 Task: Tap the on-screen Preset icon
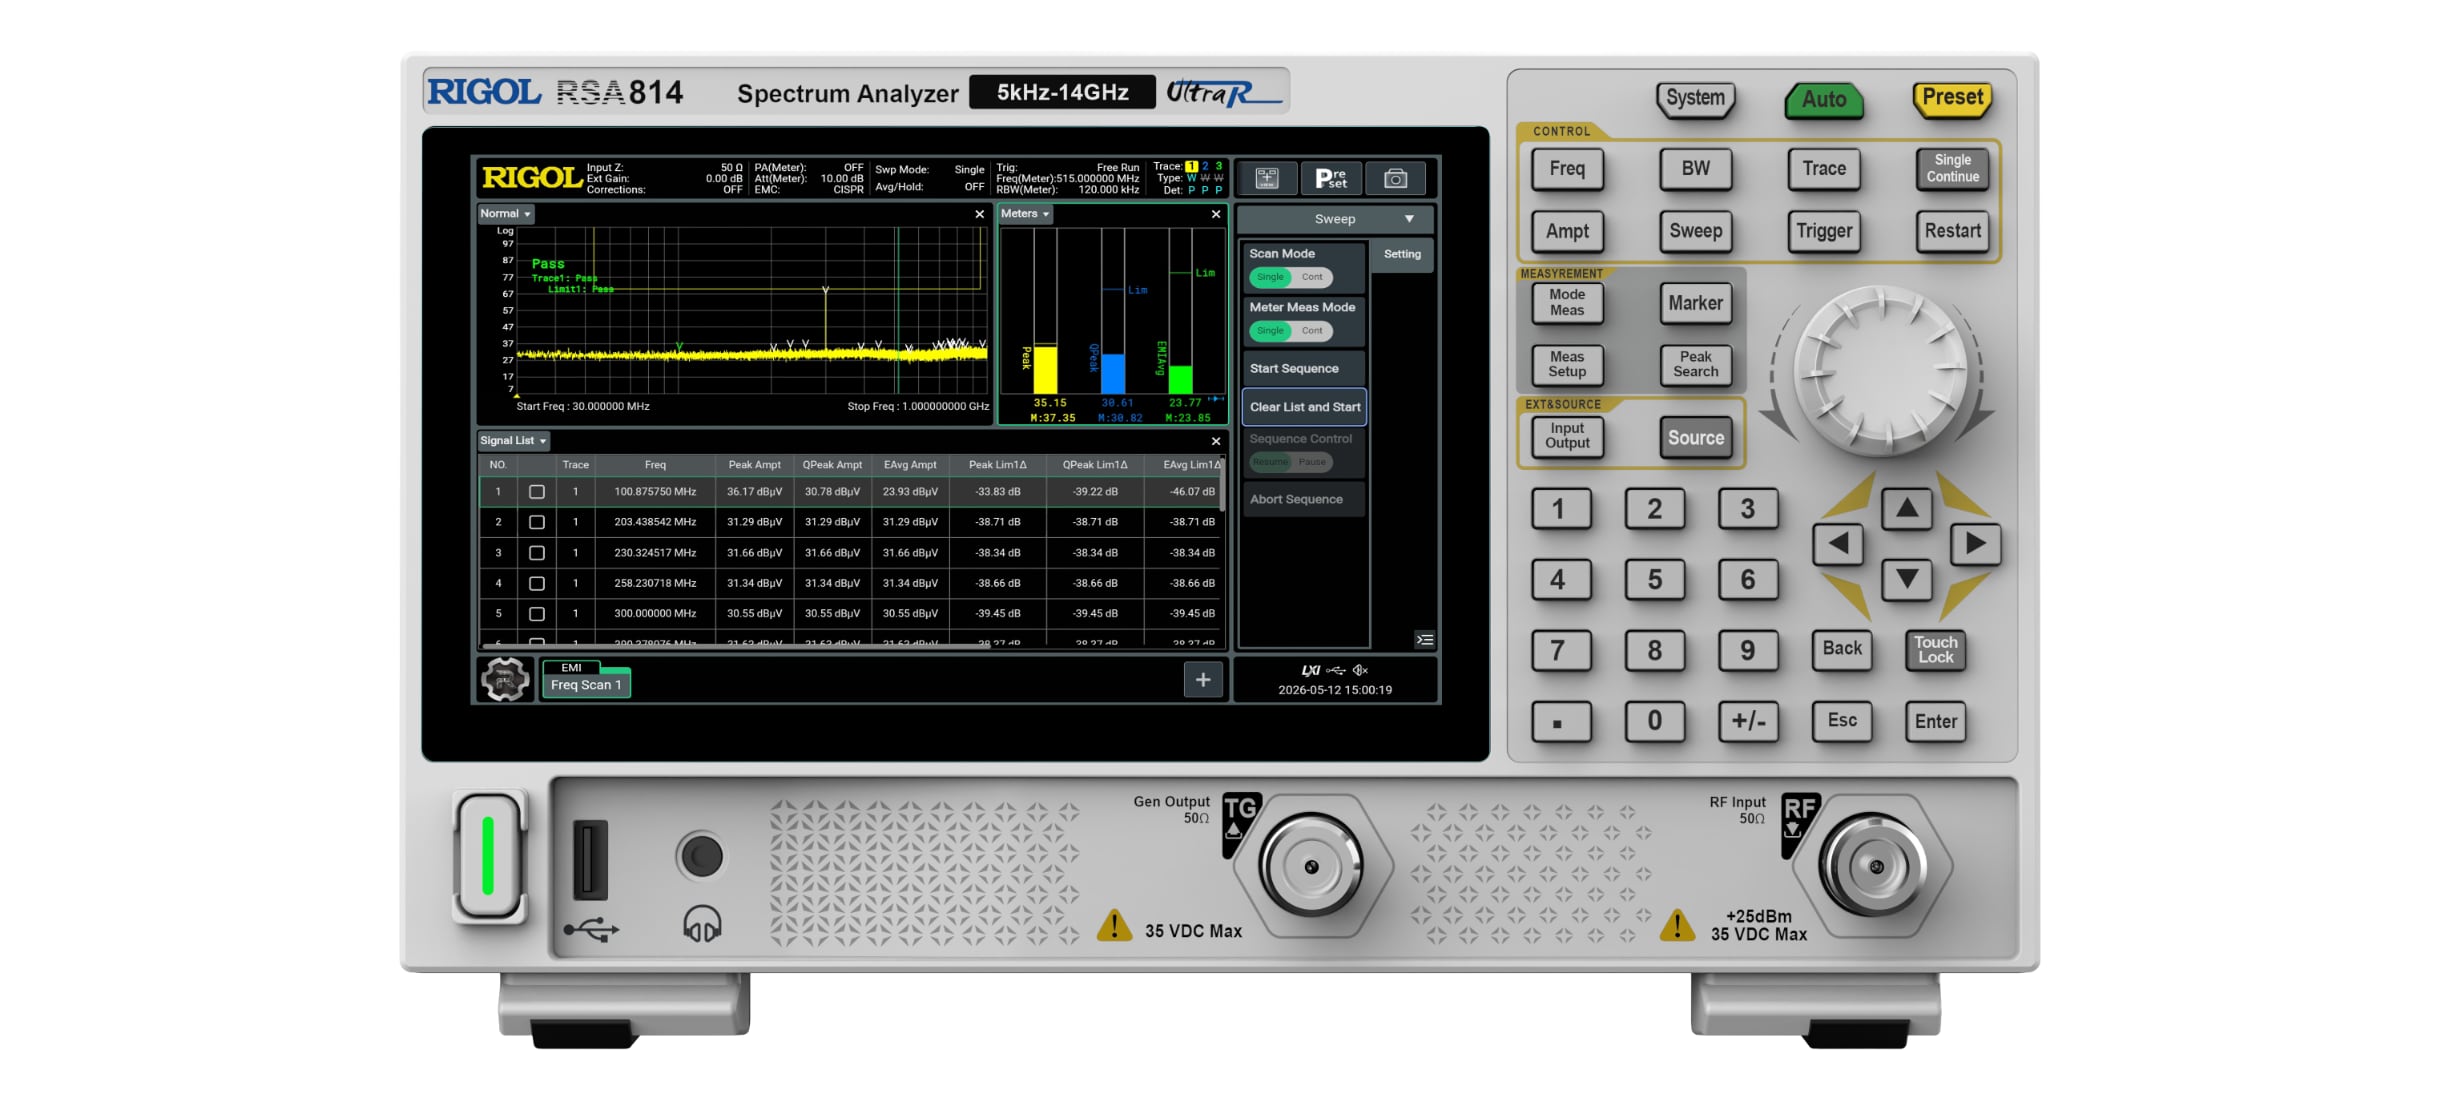click(1331, 179)
